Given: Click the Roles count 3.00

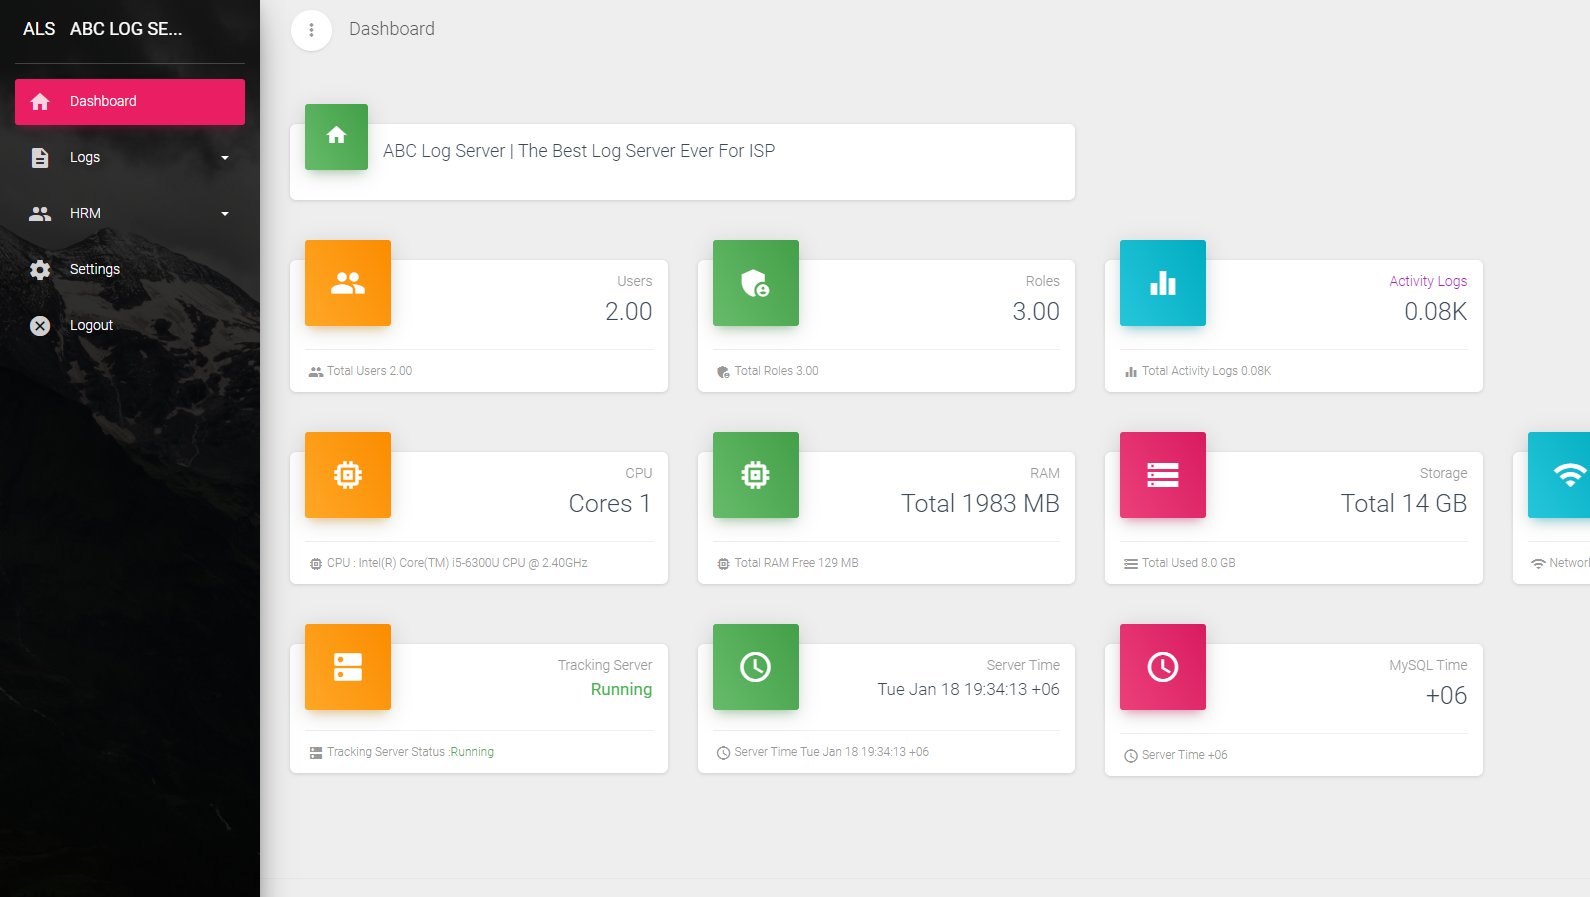Looking at the screenshot, I should pyautogui.click(x=1036, y=312).
